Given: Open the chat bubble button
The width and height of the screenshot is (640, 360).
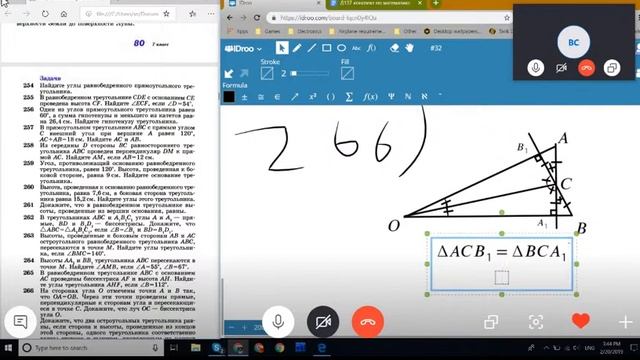Looking at the screenshot, I should click(20, 322).
